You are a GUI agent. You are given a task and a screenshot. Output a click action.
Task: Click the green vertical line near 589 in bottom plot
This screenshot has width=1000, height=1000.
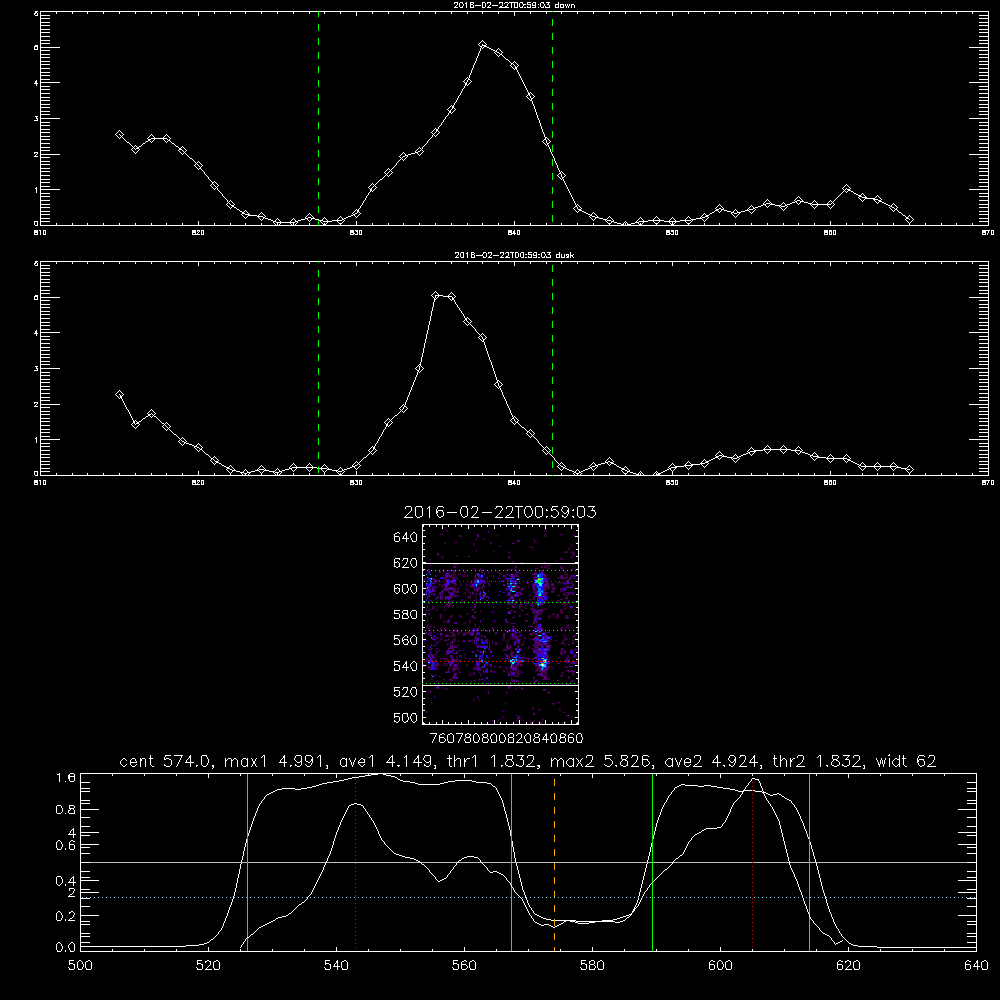(x=652, y=862)
